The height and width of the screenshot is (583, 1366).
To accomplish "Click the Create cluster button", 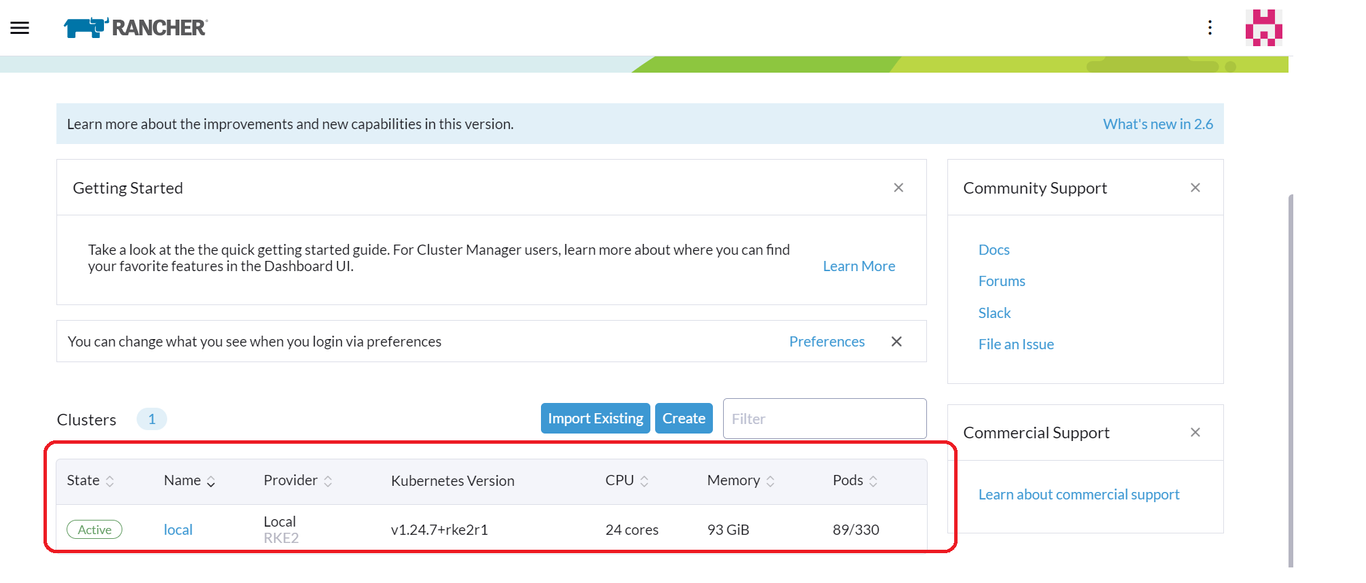I will 684,419.
